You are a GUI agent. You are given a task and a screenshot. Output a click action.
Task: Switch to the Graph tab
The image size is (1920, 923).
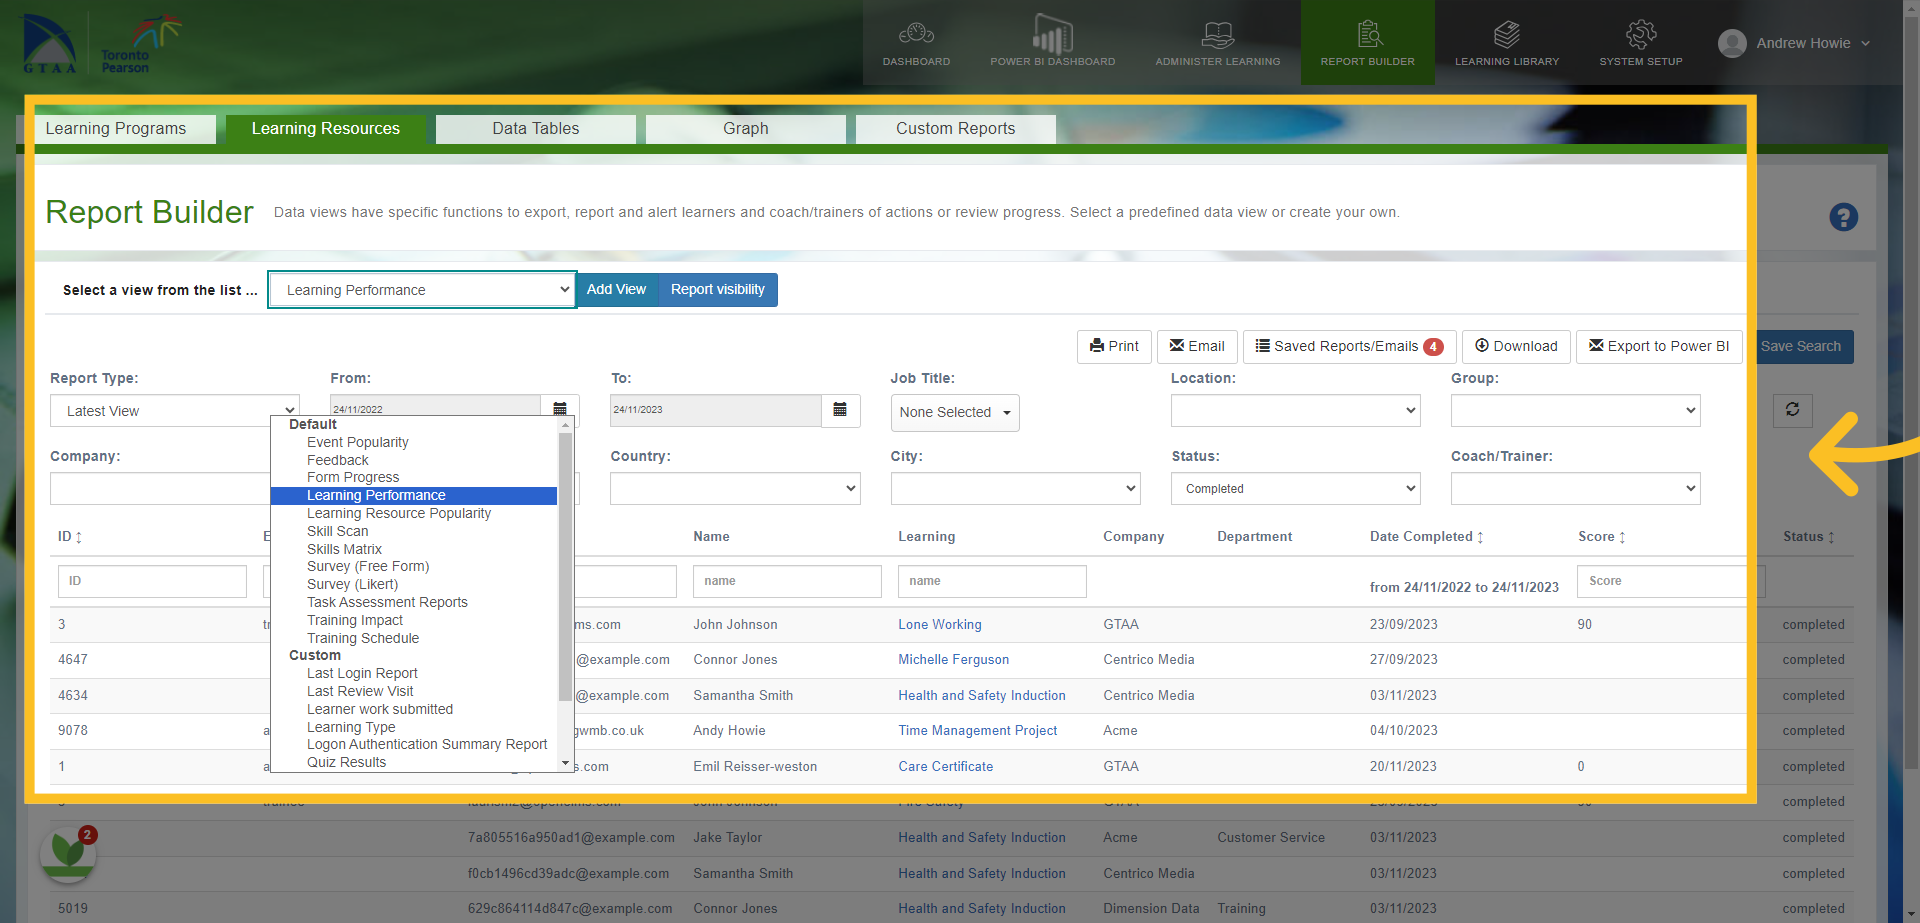point(746,129)
